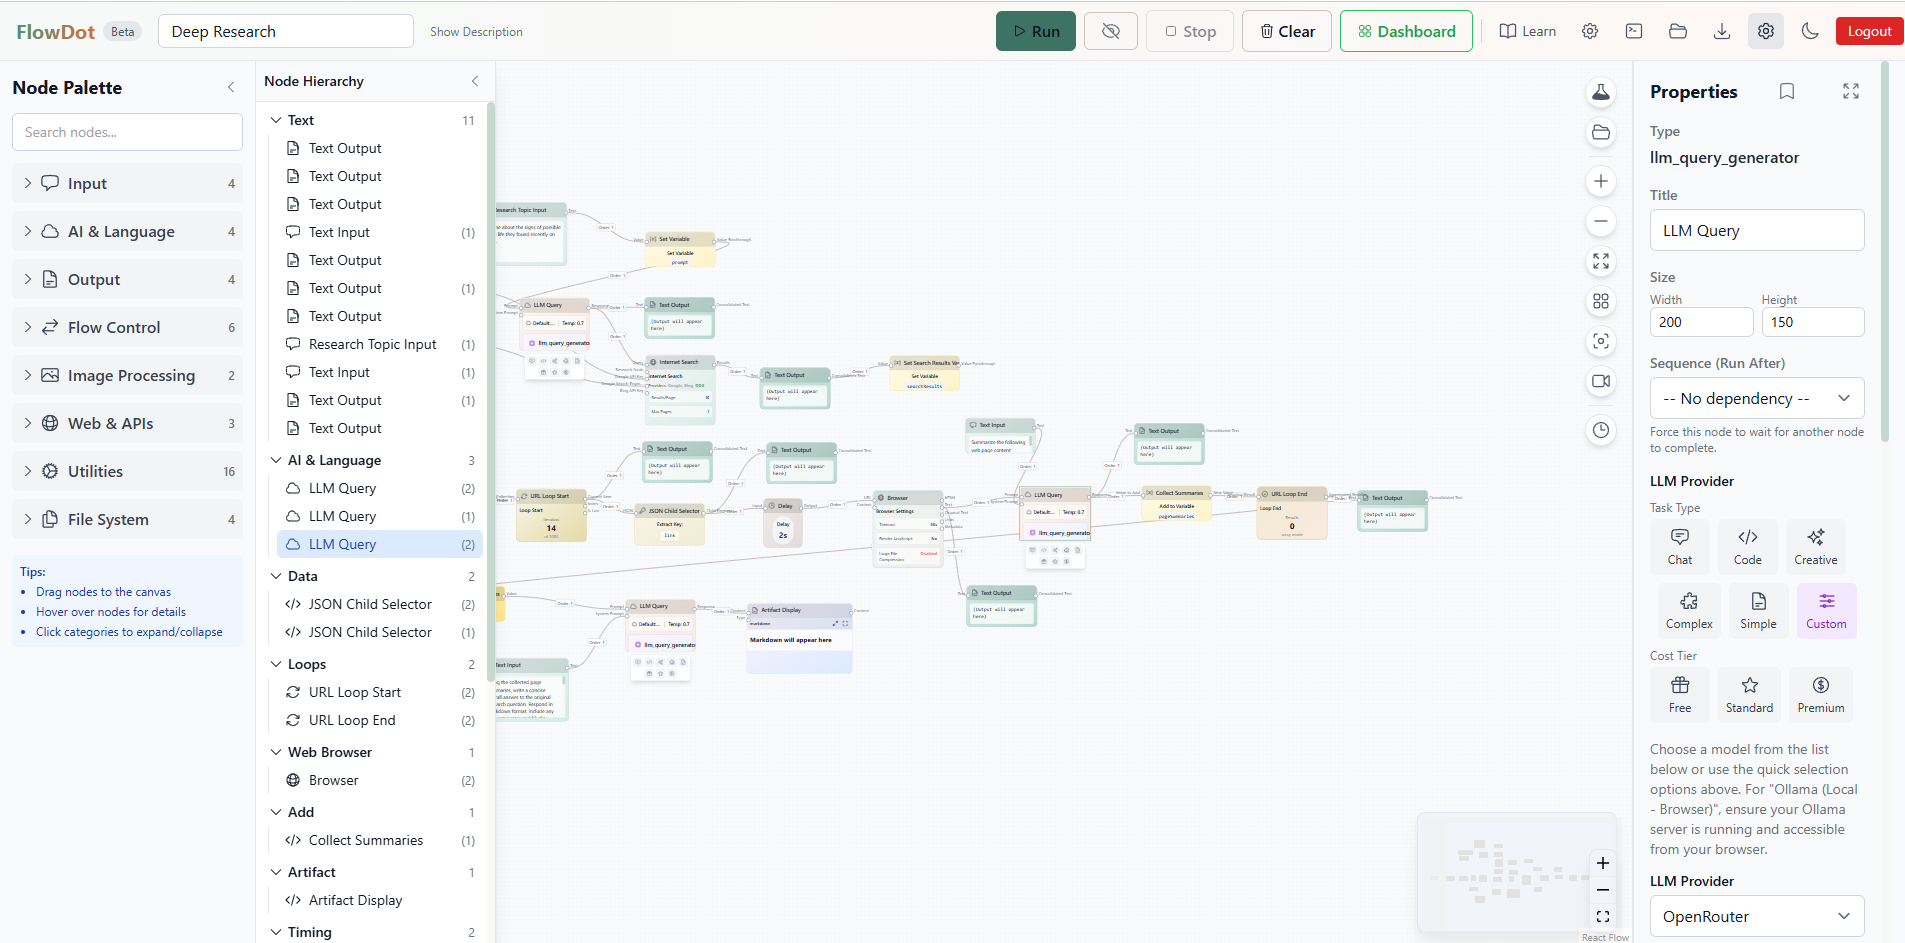Run the Deep Research flow
The height and width of the screenshot is (943, 1905).
1036,31
